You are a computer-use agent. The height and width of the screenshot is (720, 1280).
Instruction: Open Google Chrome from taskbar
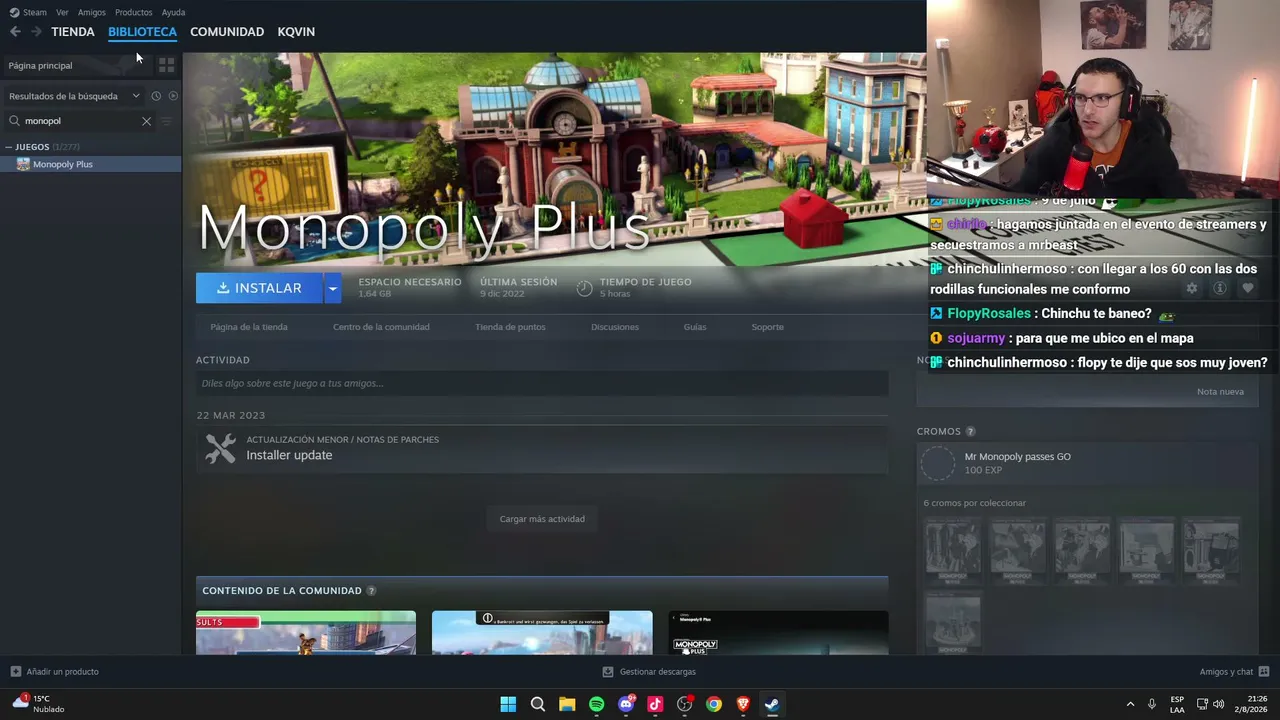pos(713,704)
